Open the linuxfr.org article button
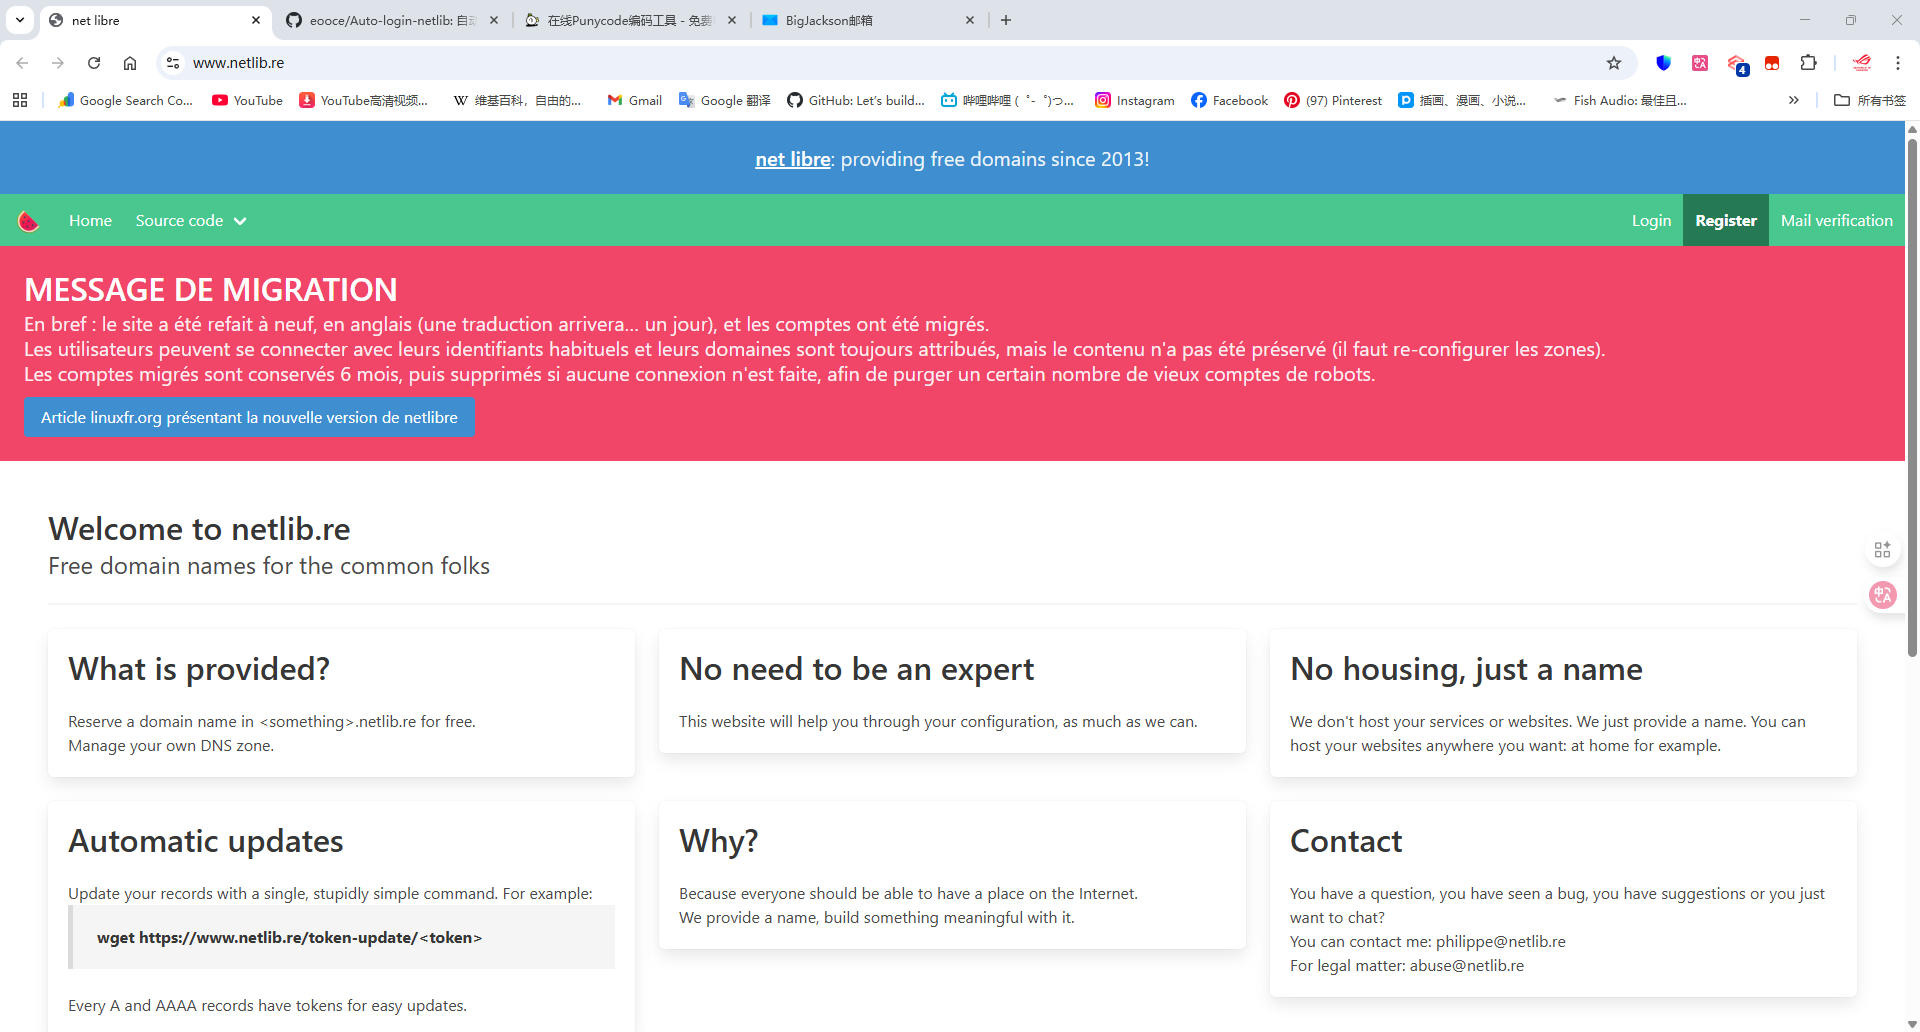The height and width of the screenshot is (1032, 1920). [x=249, y=418]
